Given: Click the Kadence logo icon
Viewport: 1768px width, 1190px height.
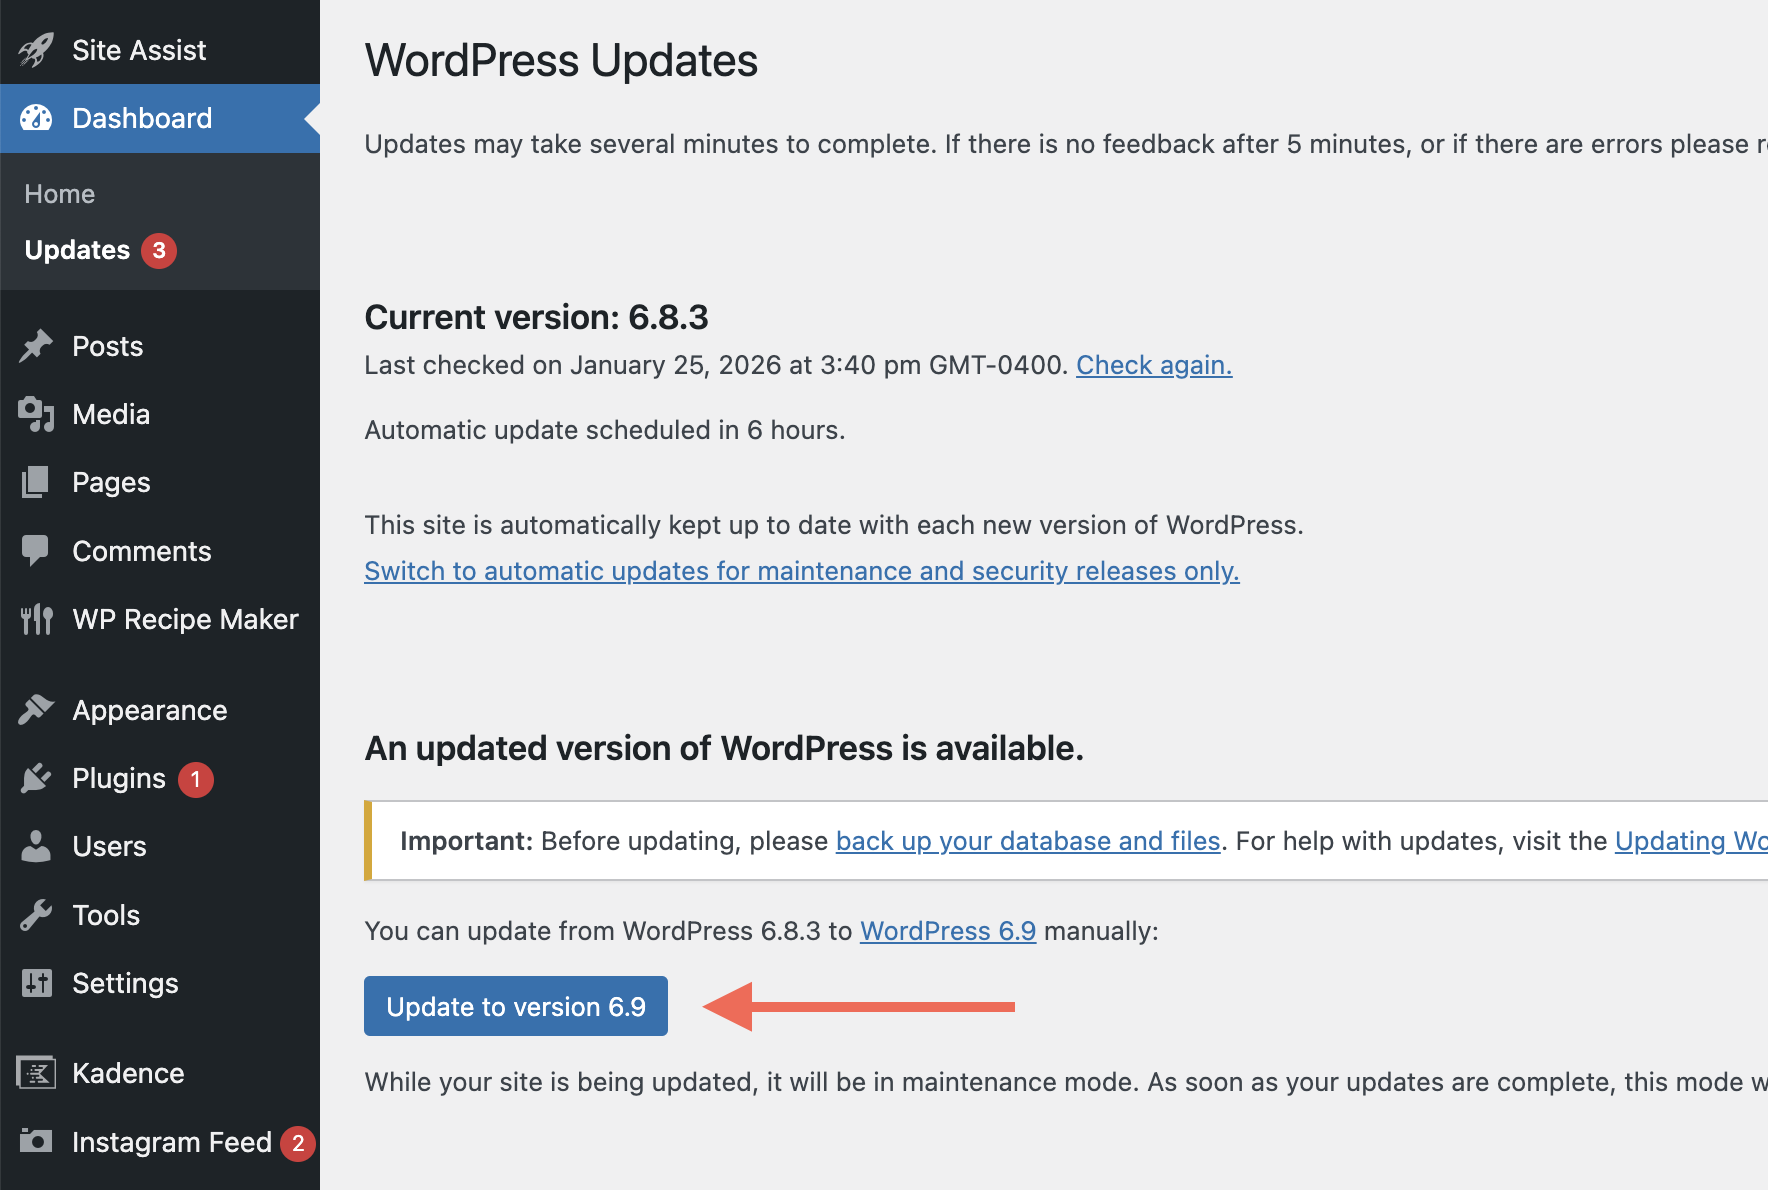Looking at the screenshot, I should [36, 1073].
